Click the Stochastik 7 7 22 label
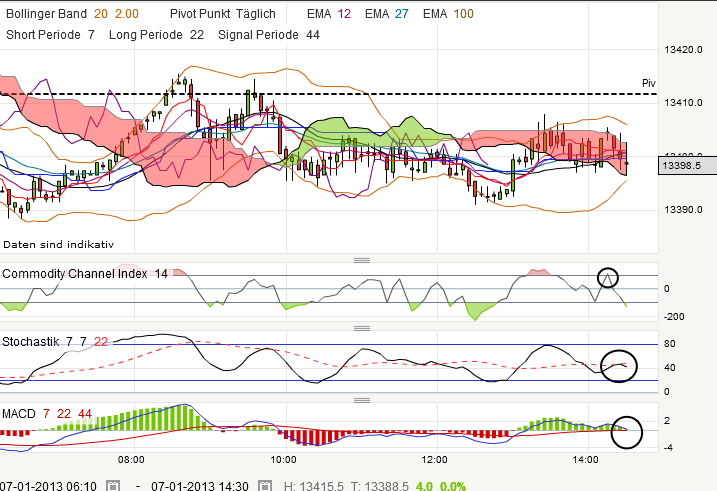Screen dimensions: 717x491 55,342
